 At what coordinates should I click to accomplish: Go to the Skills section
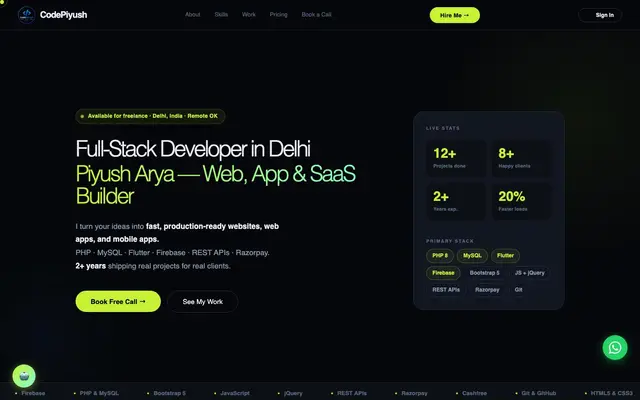point(221,14)
